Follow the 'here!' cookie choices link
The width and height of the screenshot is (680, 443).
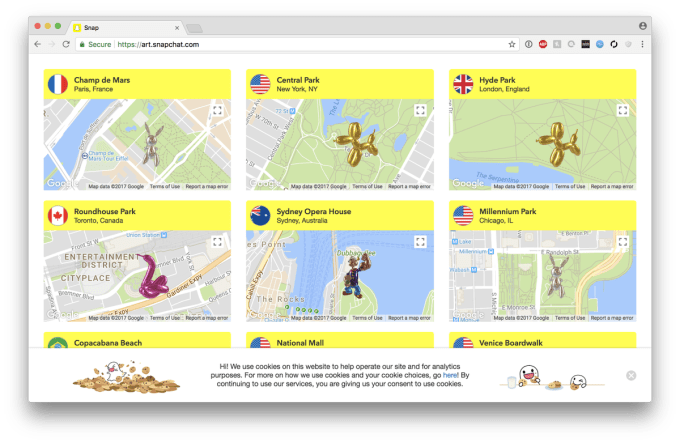(451, 375)
